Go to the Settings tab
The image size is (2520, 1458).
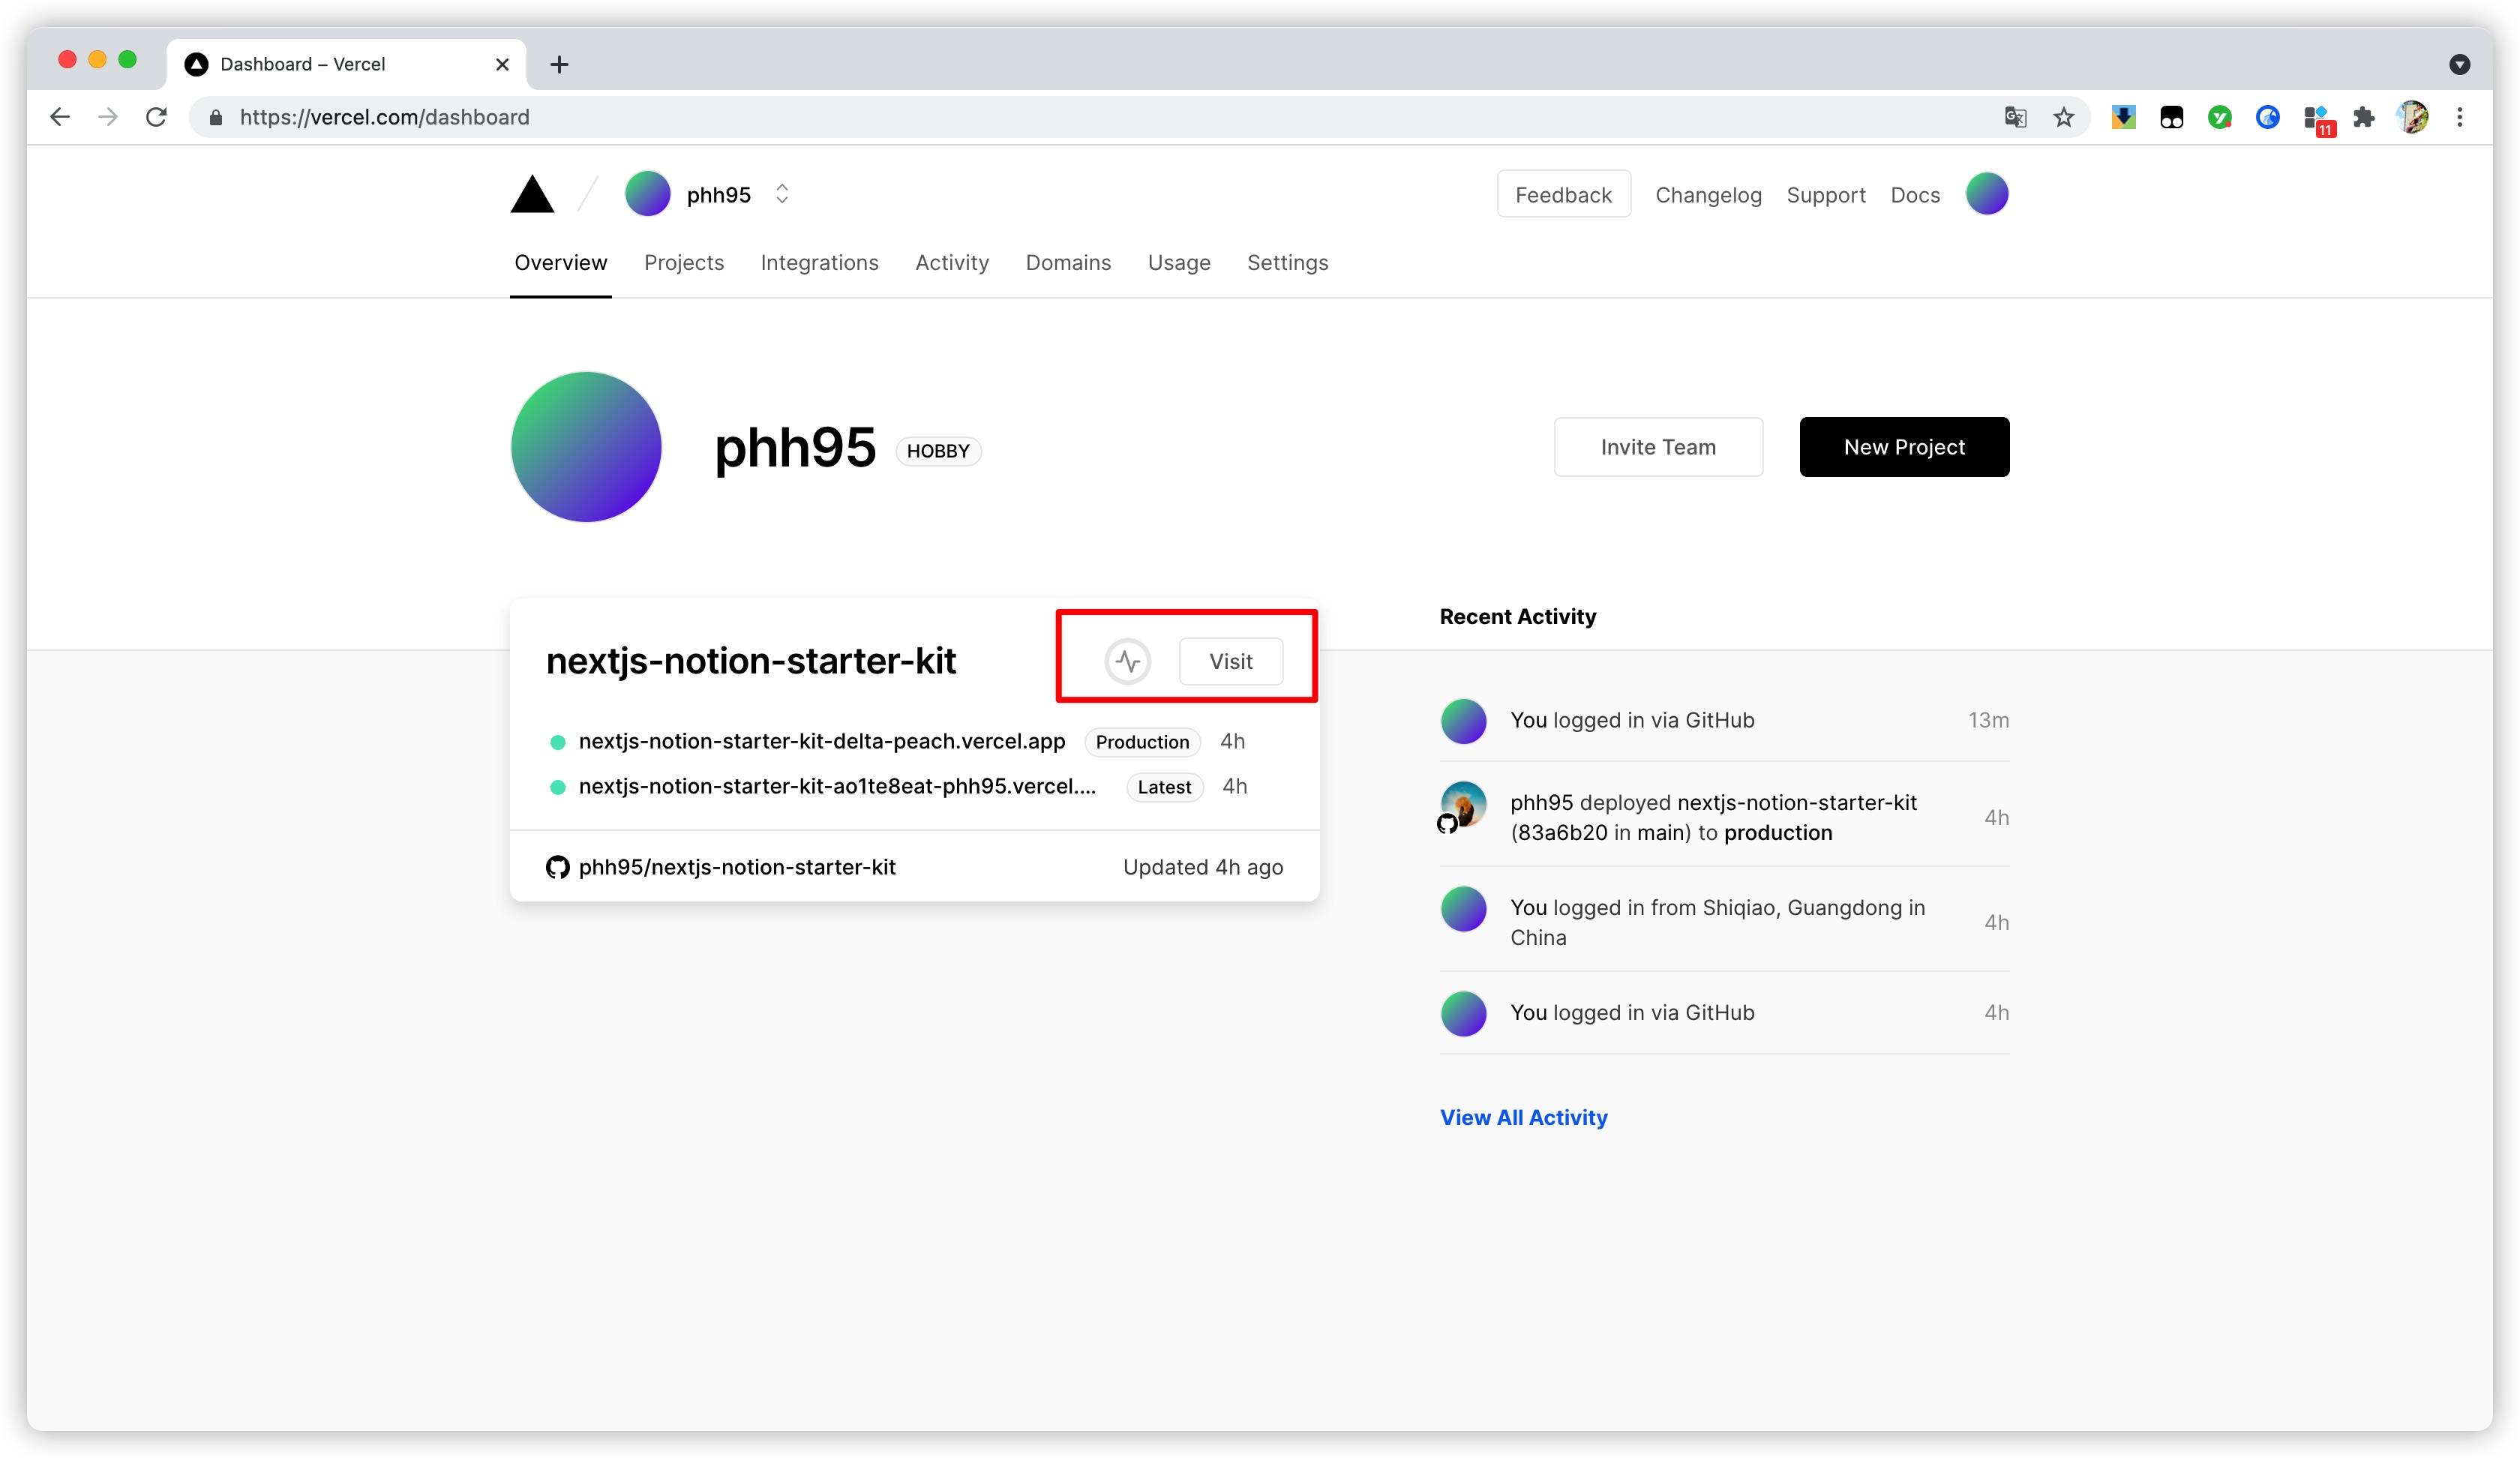pyautogui.click(x=1287, y=262)
